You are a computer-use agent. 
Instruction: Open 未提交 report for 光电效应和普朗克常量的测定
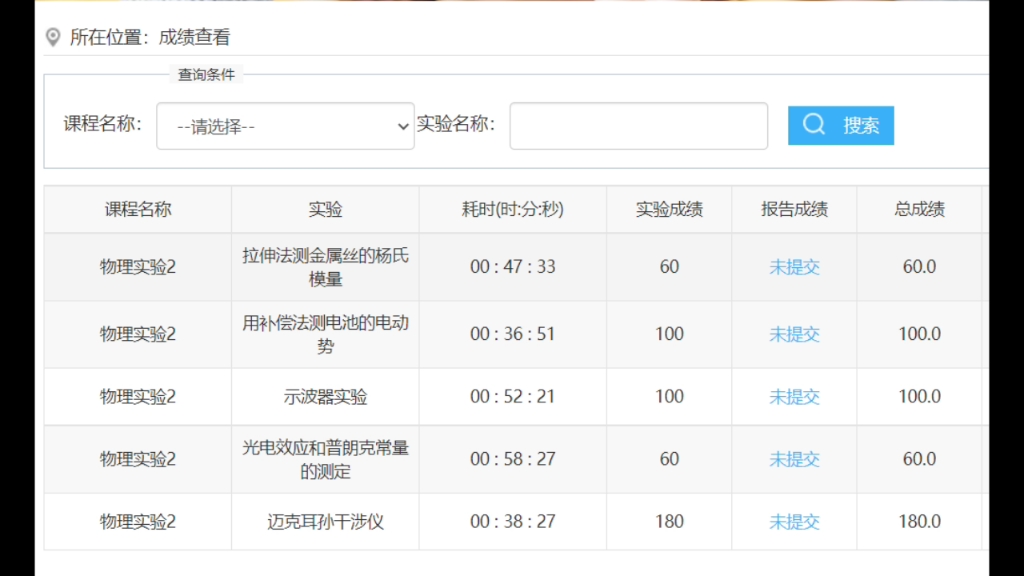point(794,459)
